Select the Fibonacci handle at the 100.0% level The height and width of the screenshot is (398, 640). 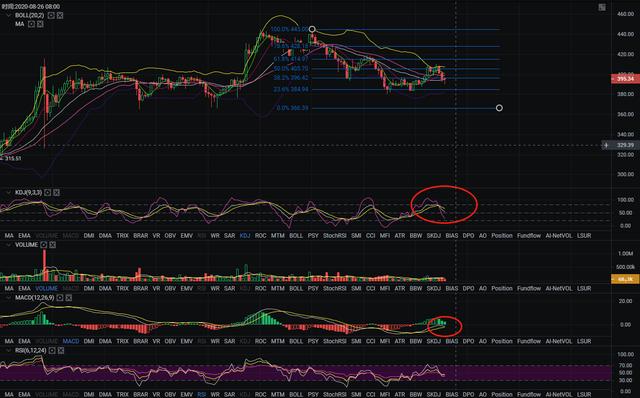[312, 29]
